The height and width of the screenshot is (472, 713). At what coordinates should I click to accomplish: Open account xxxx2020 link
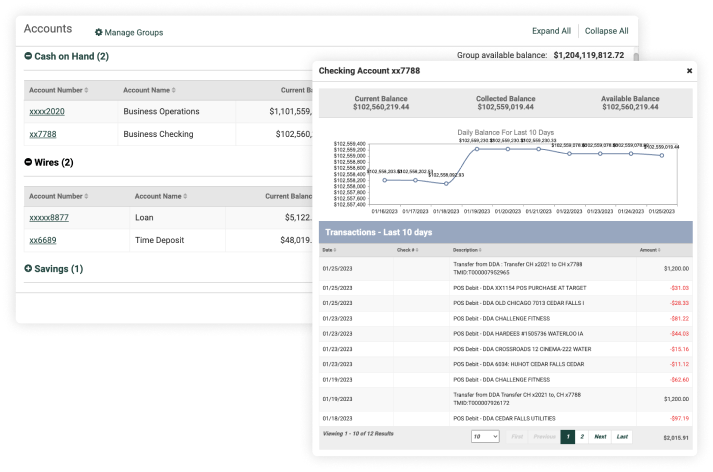point(46,112)
